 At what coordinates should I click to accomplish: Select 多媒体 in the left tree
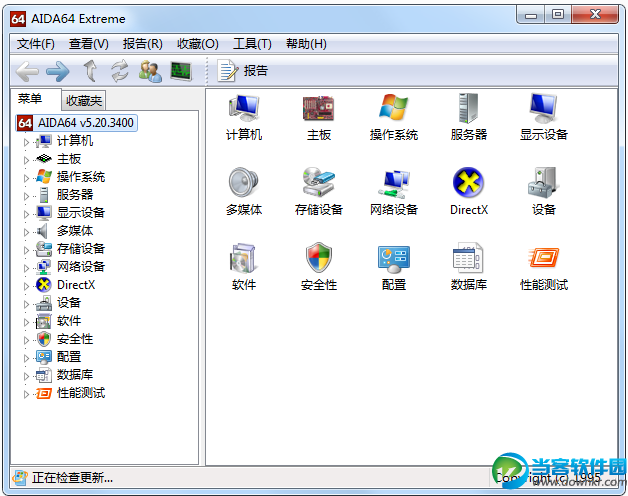coord(75,231)
